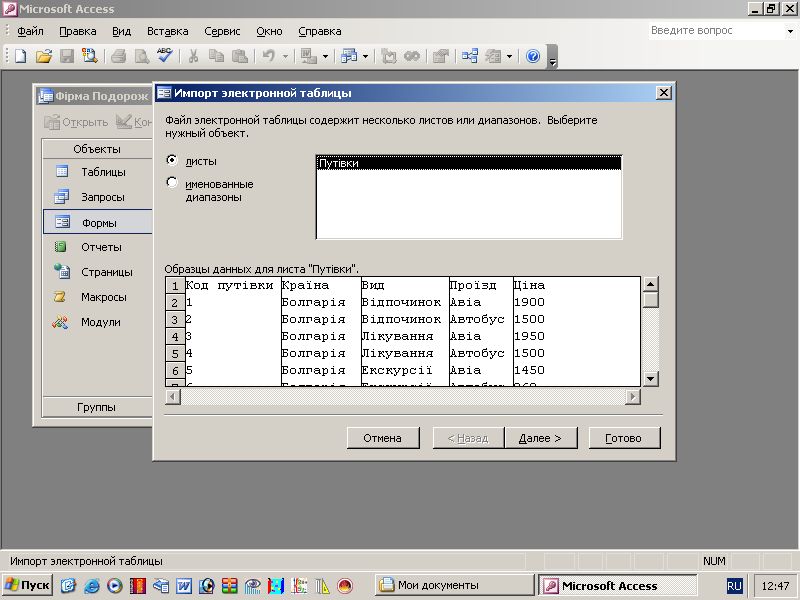
Task: Open the Undo dropdown arrow
Action: point(286,56)
